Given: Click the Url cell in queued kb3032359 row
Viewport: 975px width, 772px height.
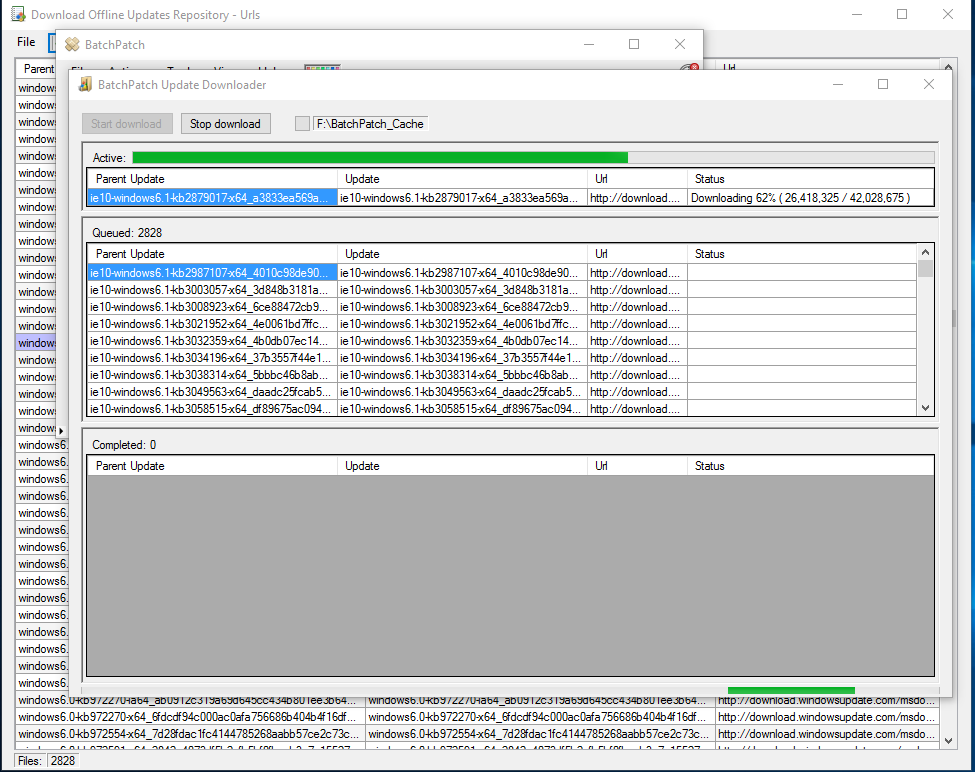Looking at the screenshot, I should point(637,341).
